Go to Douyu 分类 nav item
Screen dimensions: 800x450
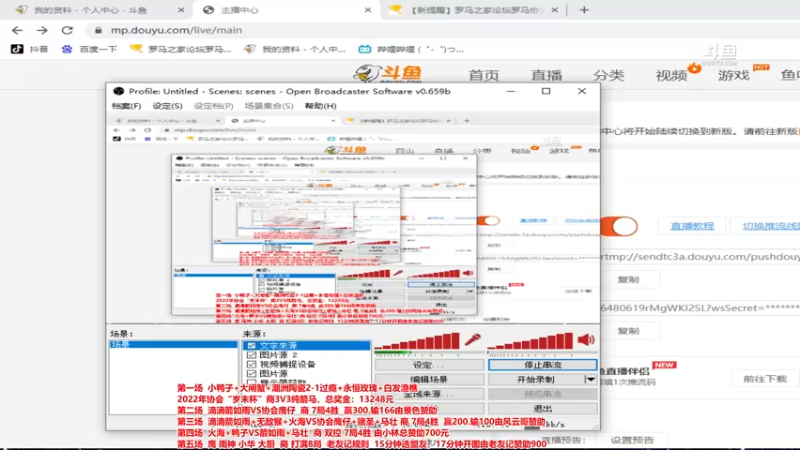609,76
